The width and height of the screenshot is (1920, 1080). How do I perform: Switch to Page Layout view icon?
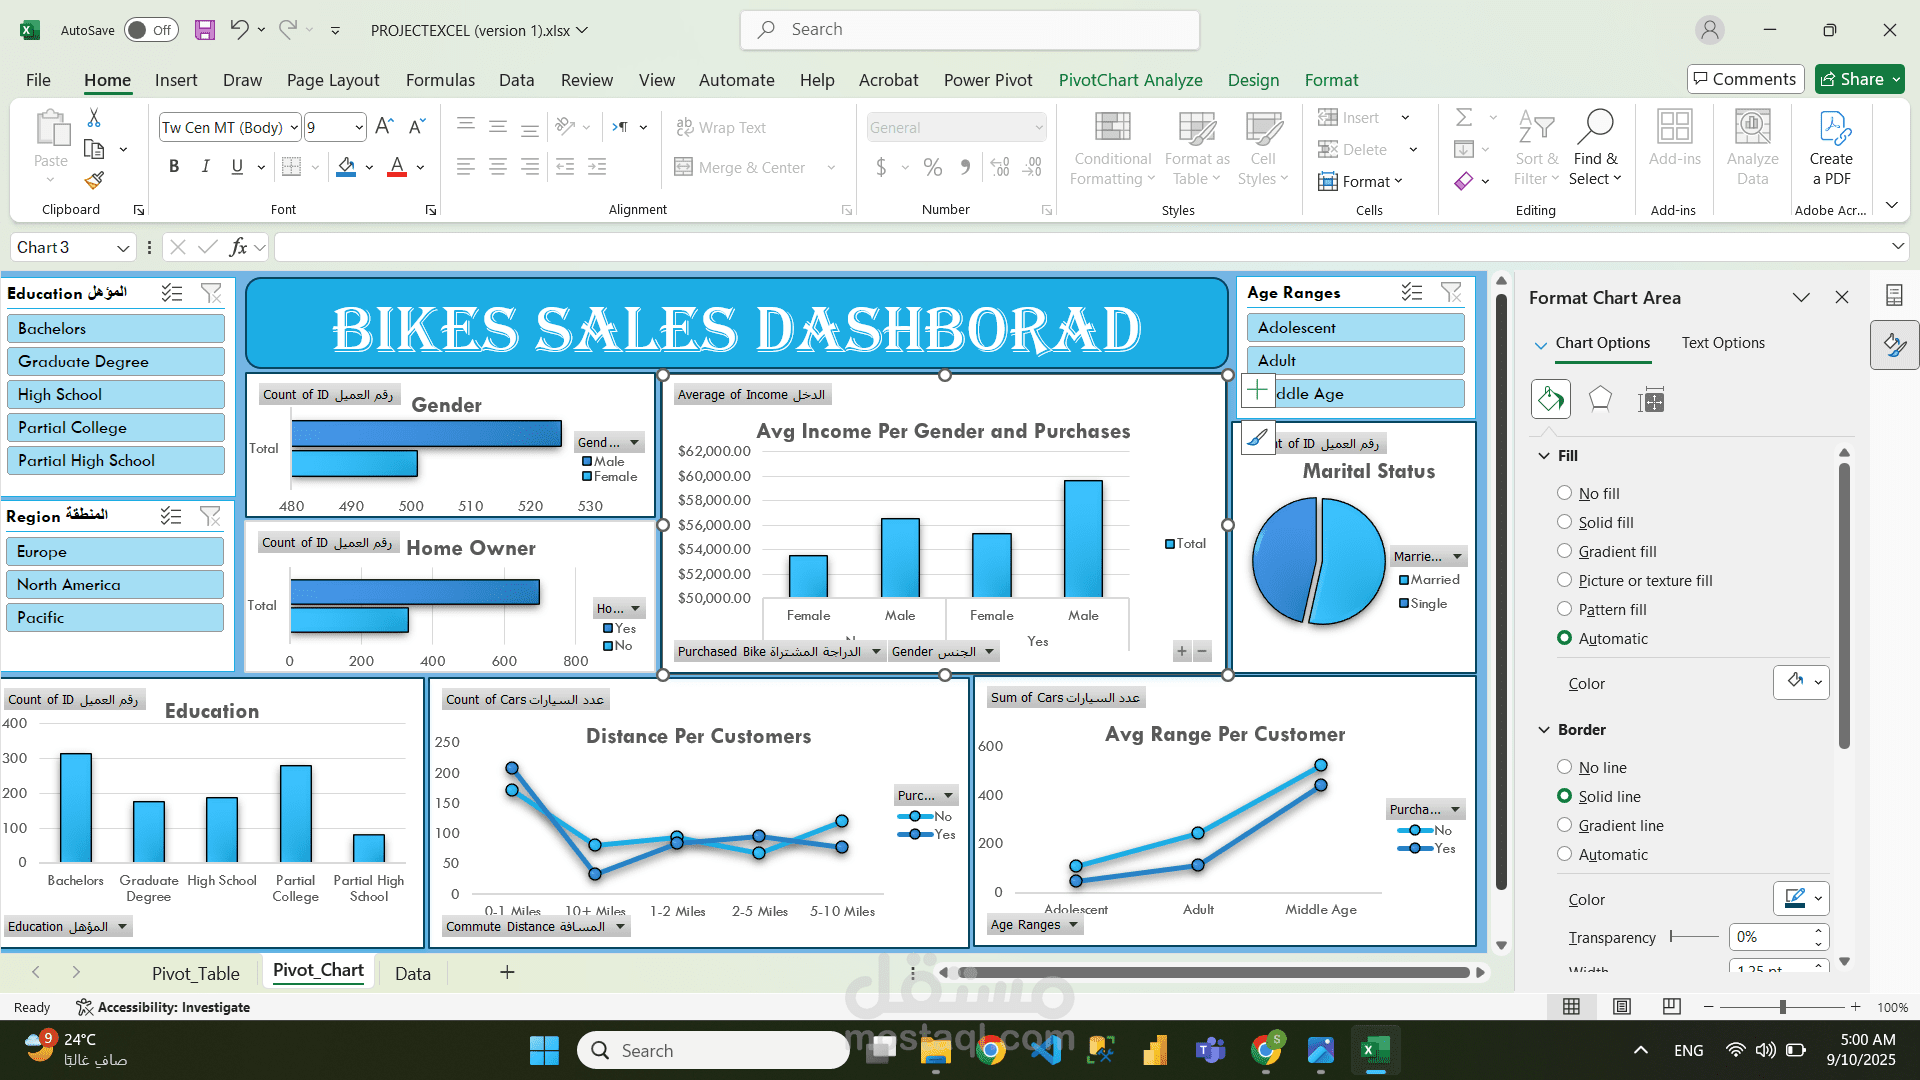click(1622, 1007)
